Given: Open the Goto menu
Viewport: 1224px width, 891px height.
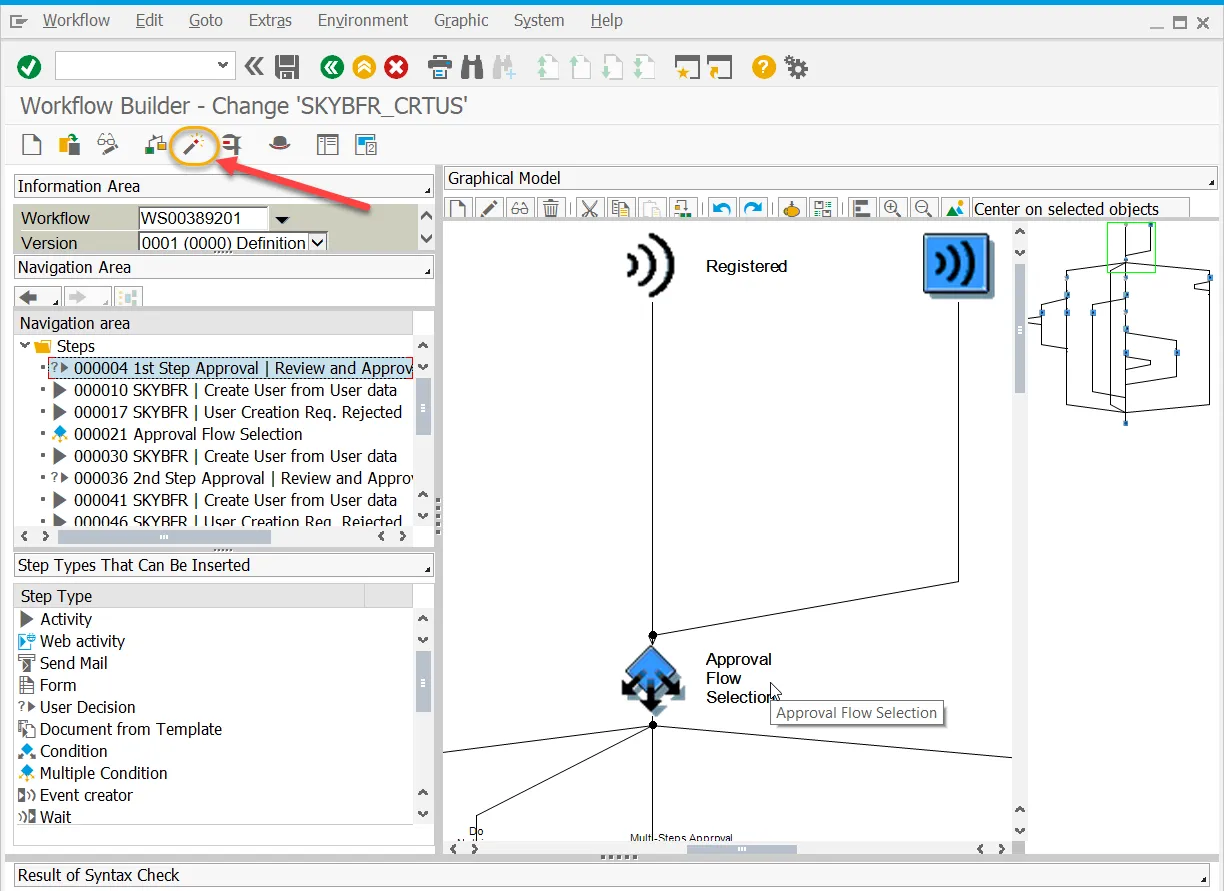Looking at the screenshot, I should click(206, 20).
